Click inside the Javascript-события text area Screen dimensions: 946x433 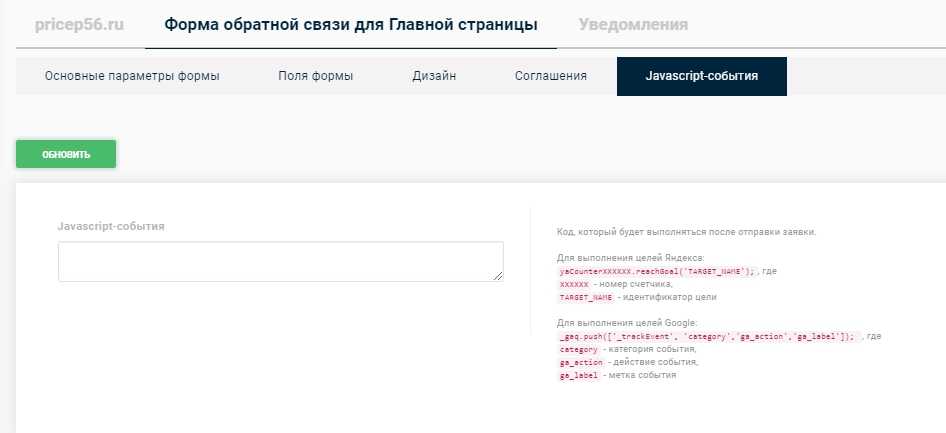(280, 261)
